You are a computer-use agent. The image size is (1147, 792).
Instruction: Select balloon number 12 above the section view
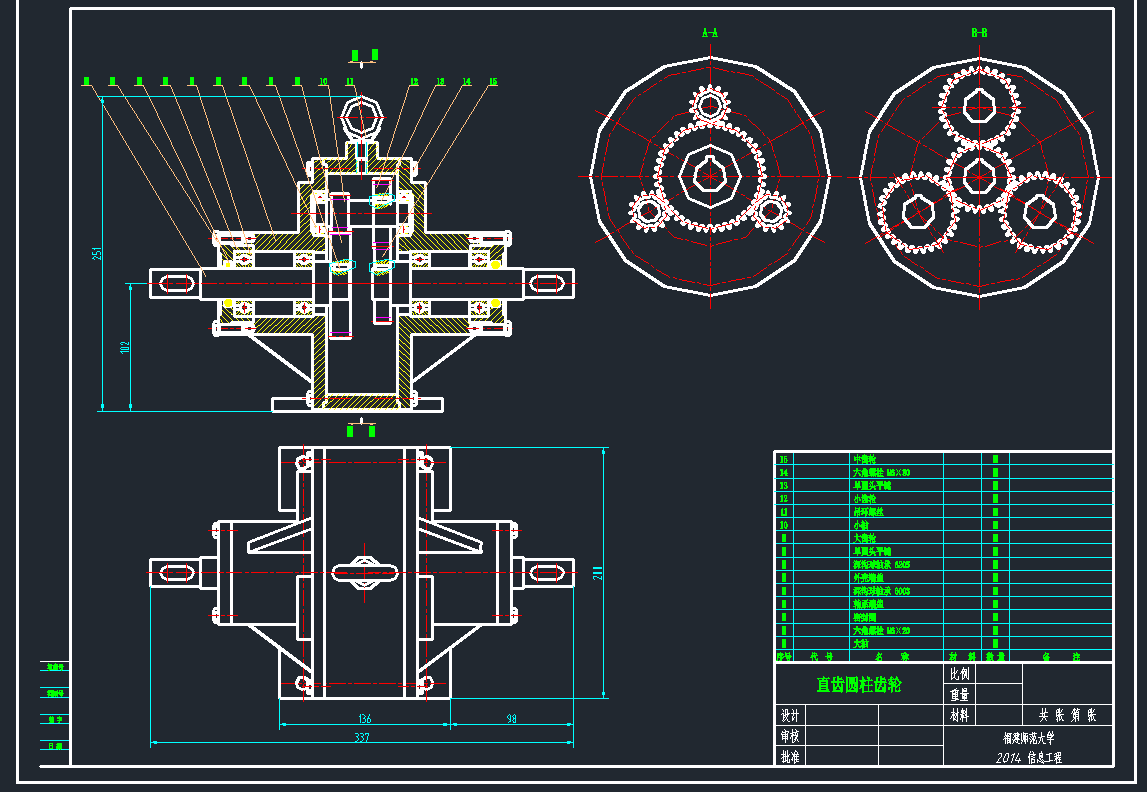pos(414,81)
